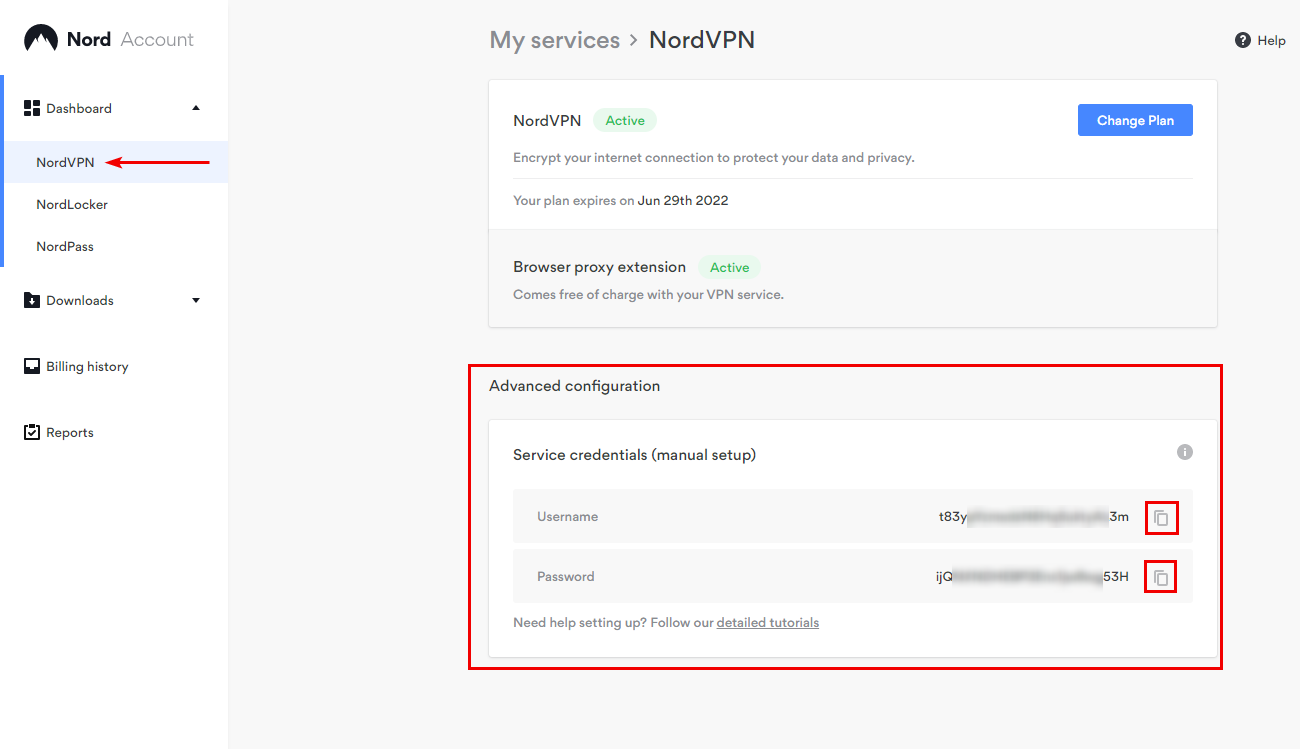Click the Nord logo icon
This screenshot has width=1300, height=749.
coord(40,36)
